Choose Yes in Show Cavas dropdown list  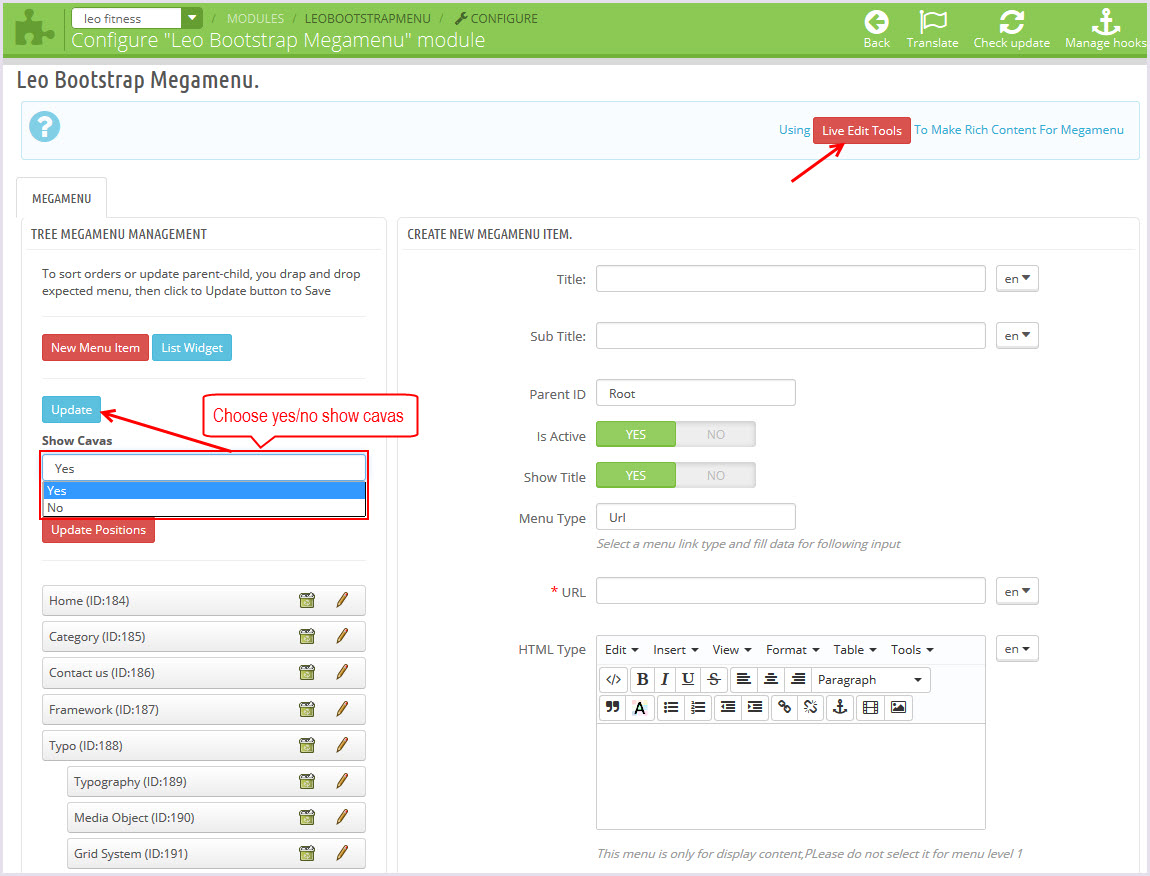204,491
